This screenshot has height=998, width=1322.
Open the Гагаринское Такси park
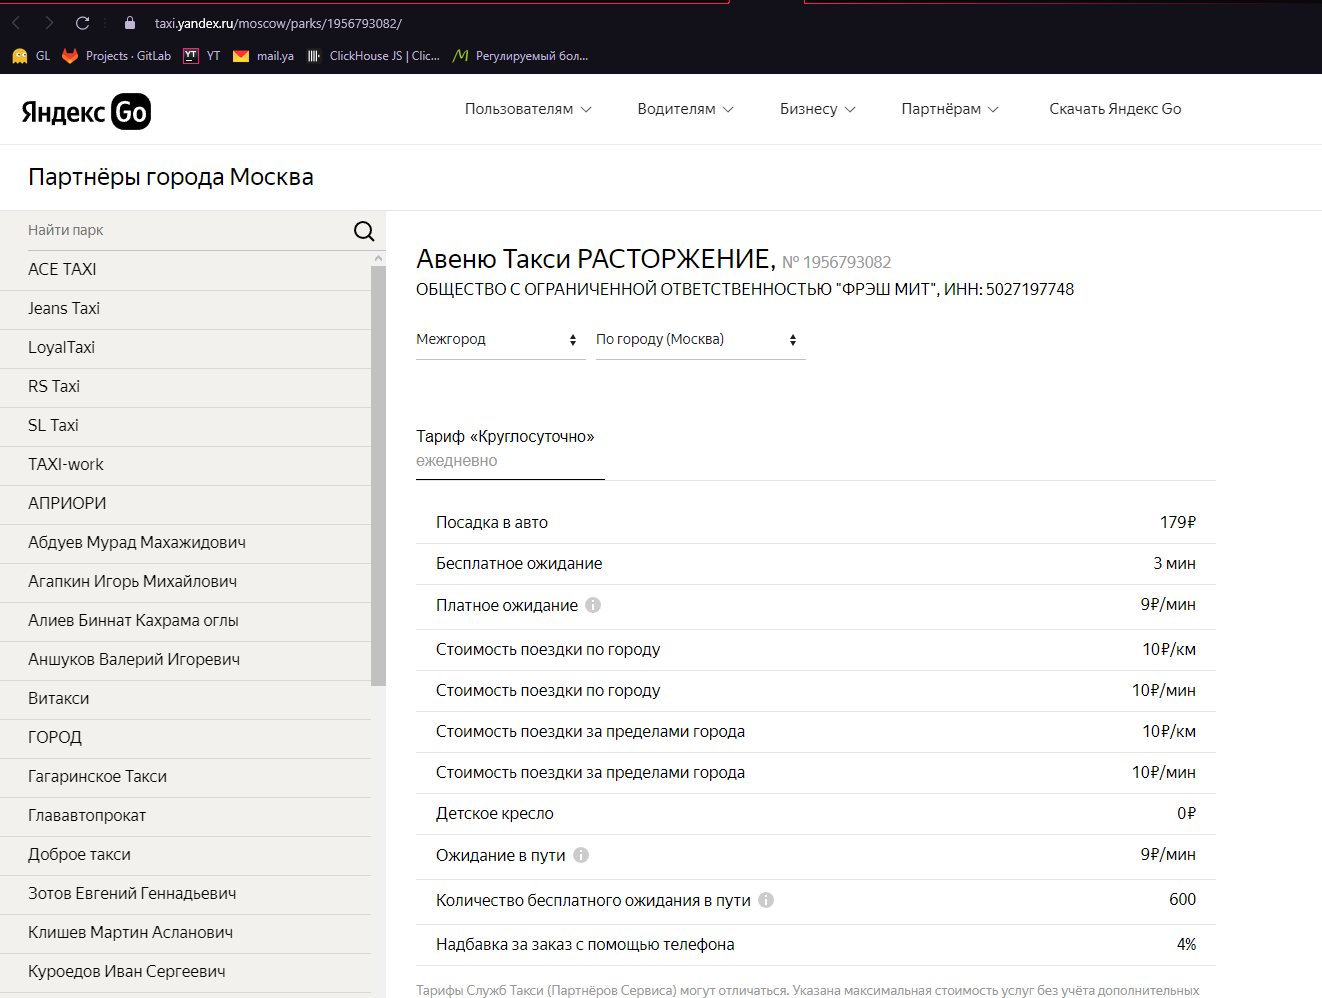[98, 777]
